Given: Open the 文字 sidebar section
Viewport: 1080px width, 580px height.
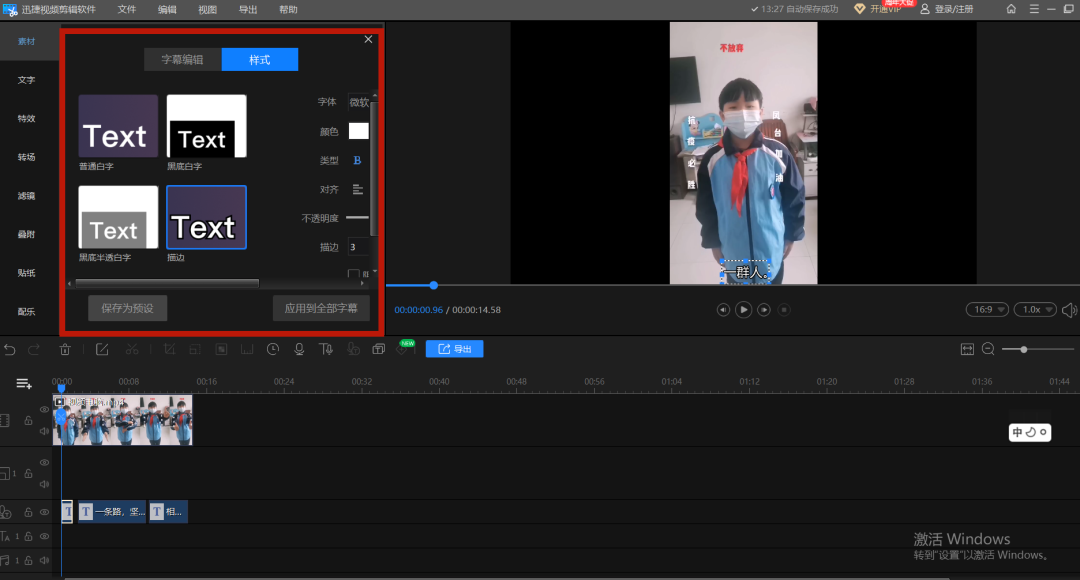Looking at the screenshot, I should click(26, 80).
